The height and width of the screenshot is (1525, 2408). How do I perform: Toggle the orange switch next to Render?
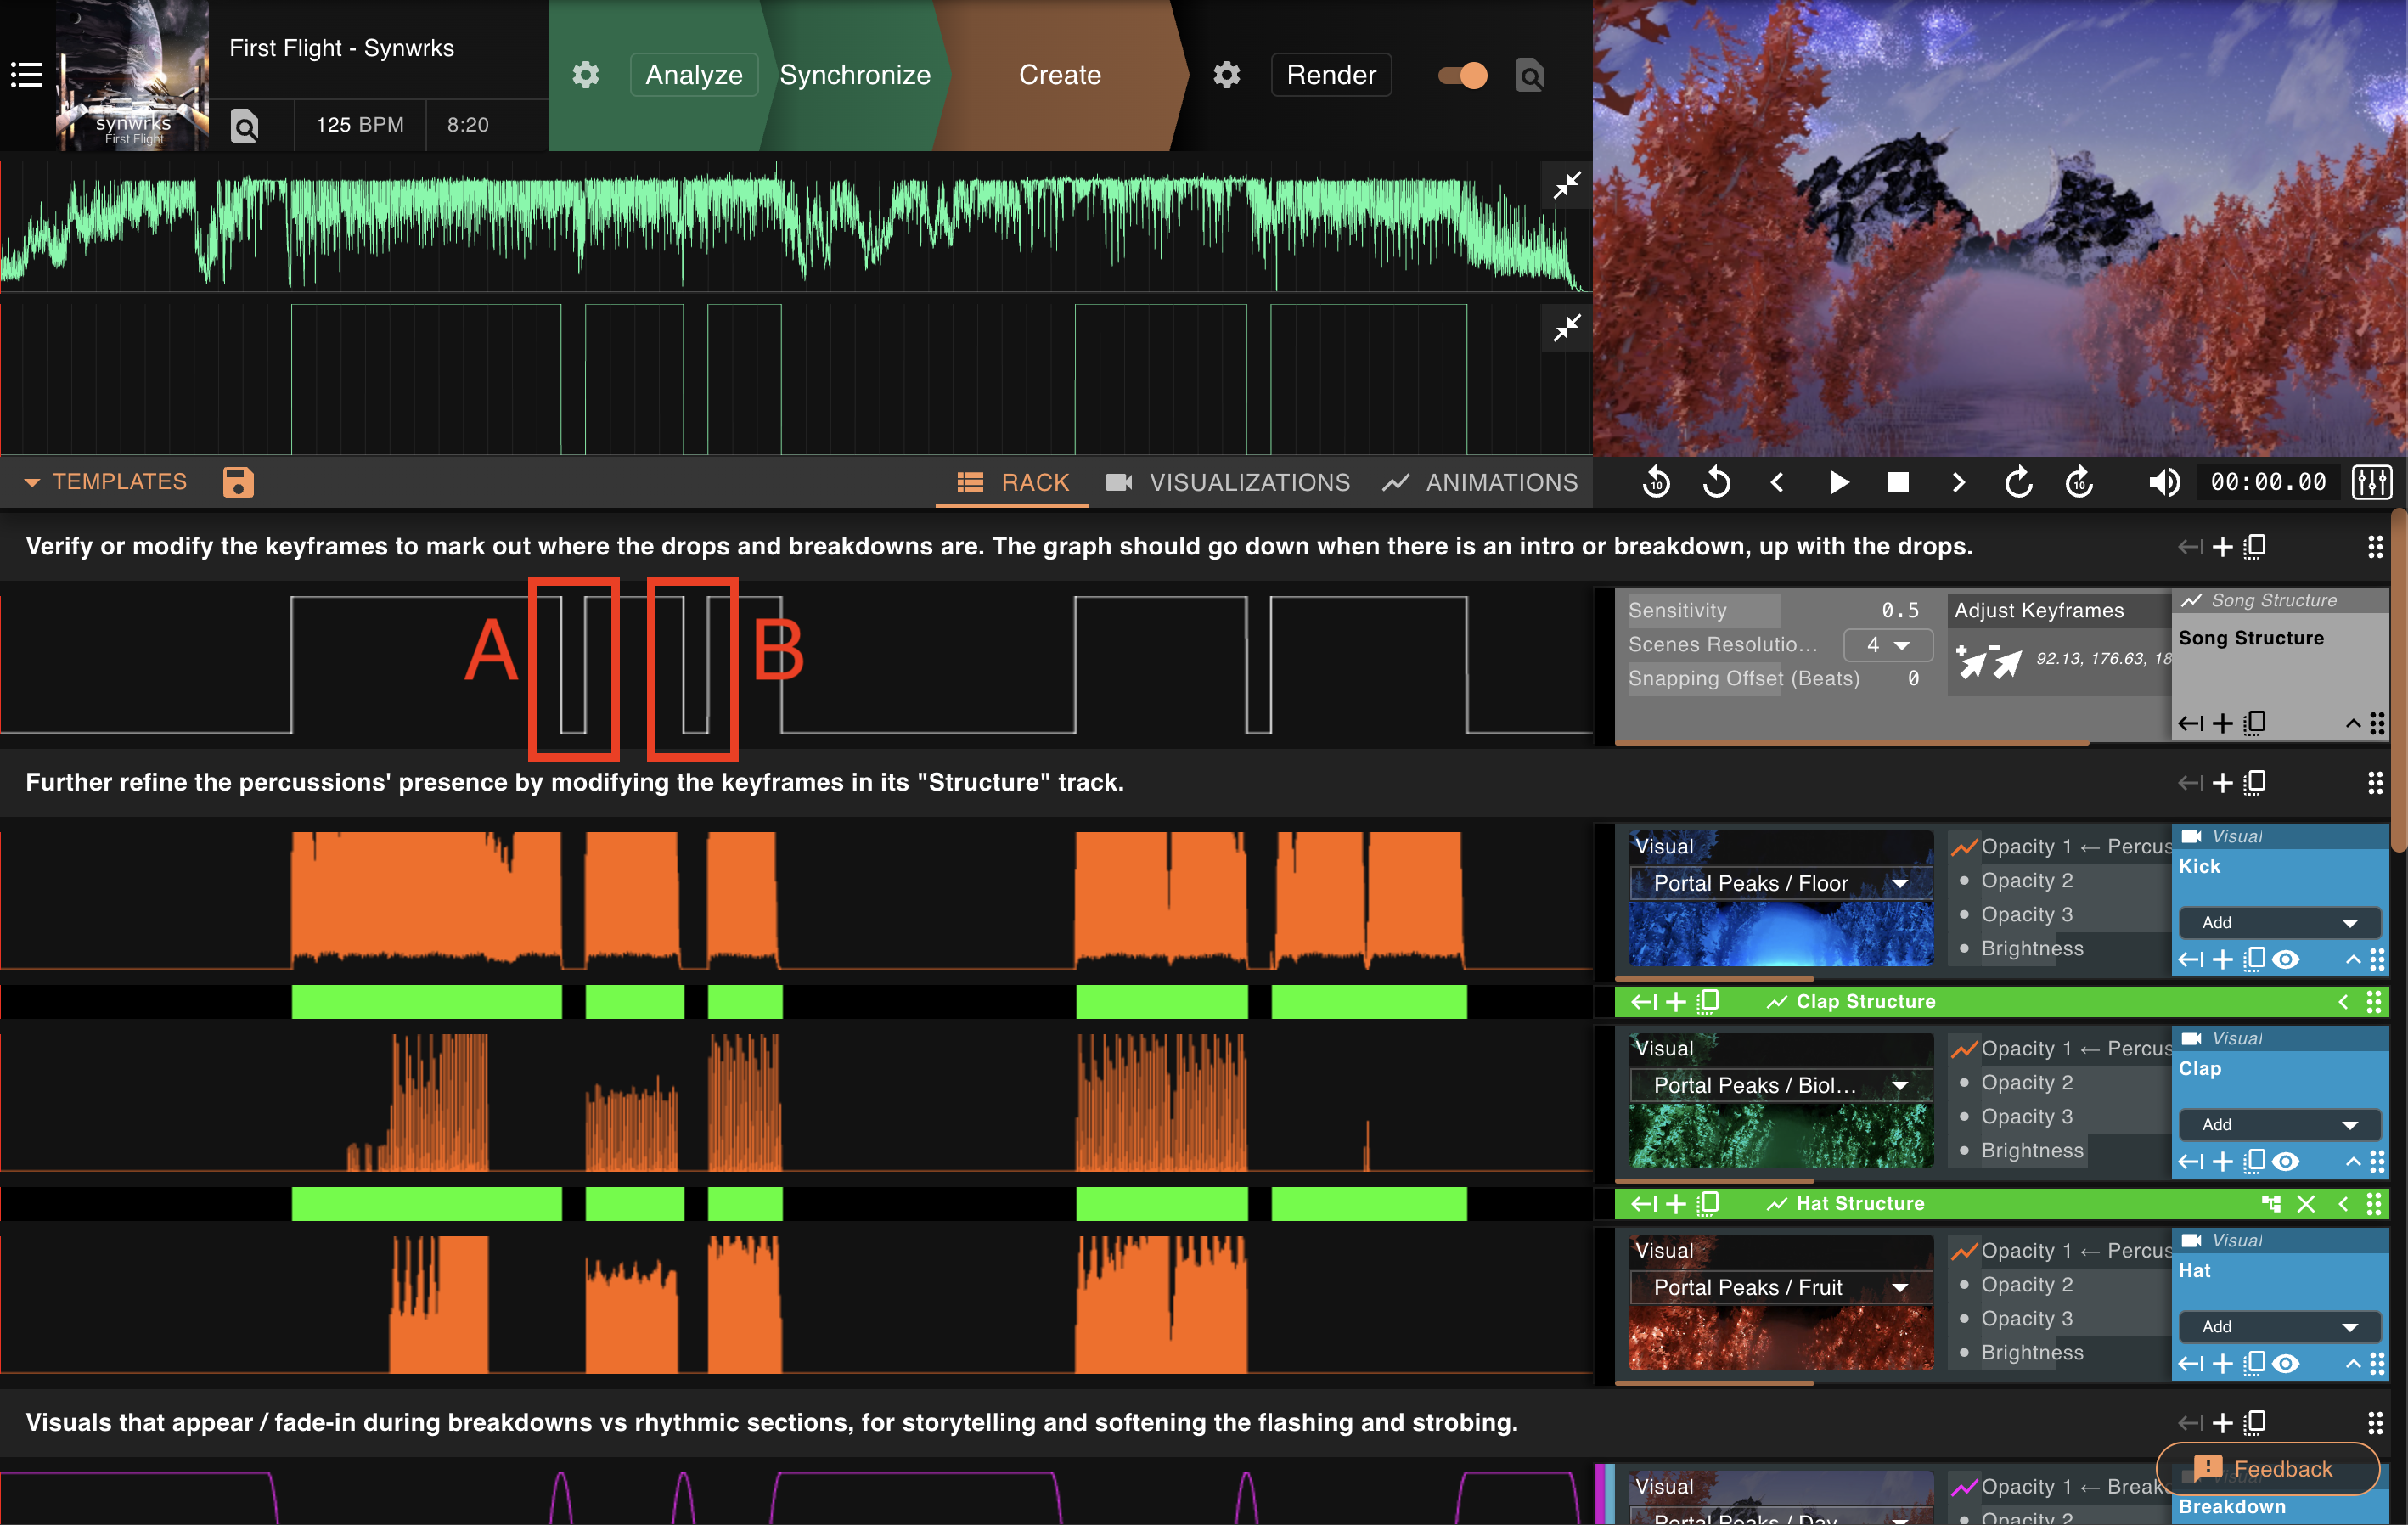pyautogui.click(x=1463, y=75)
